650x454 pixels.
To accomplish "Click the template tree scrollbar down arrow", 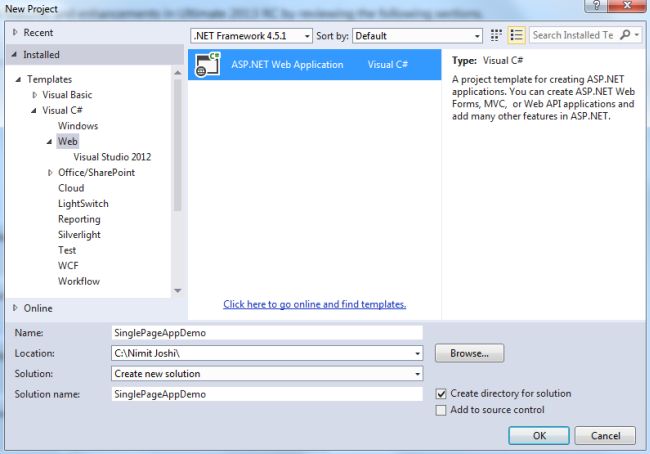I will (x=177, y=291).
